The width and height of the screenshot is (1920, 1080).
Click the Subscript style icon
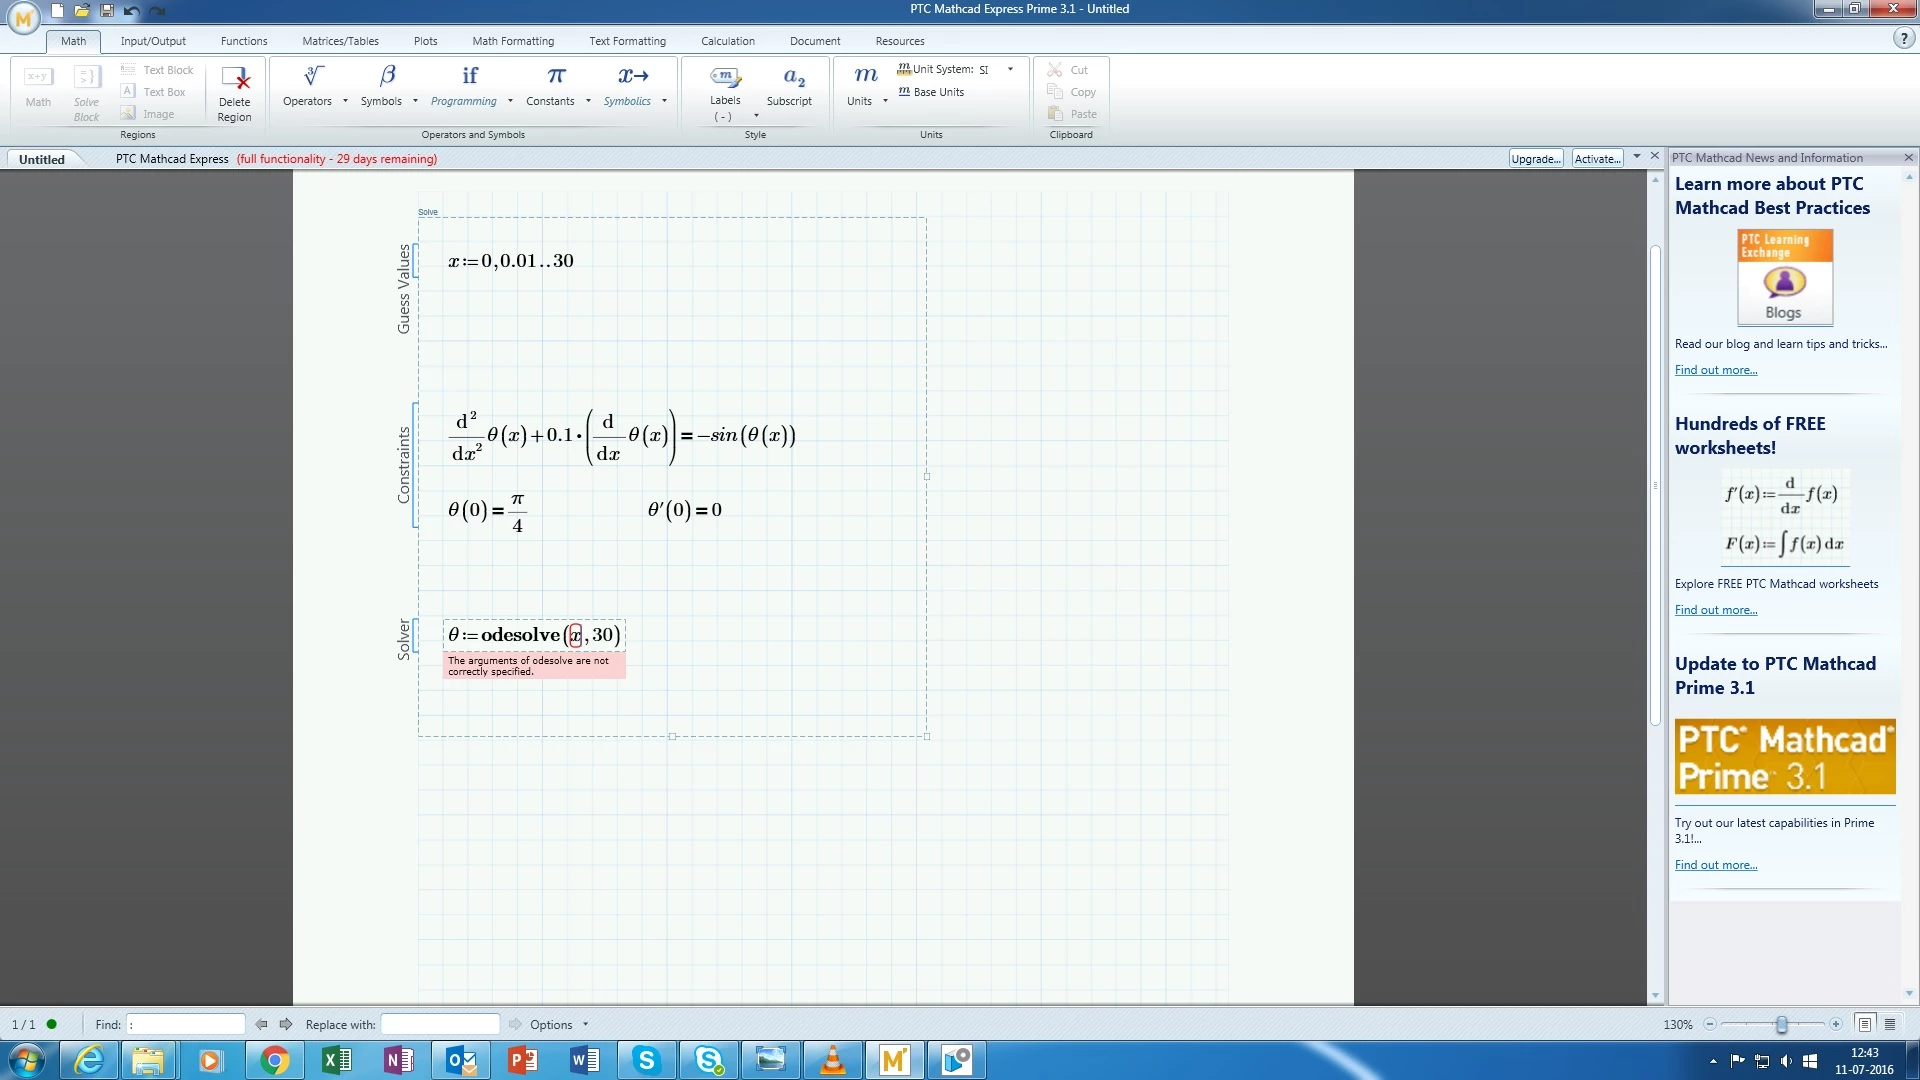point(793,77)
